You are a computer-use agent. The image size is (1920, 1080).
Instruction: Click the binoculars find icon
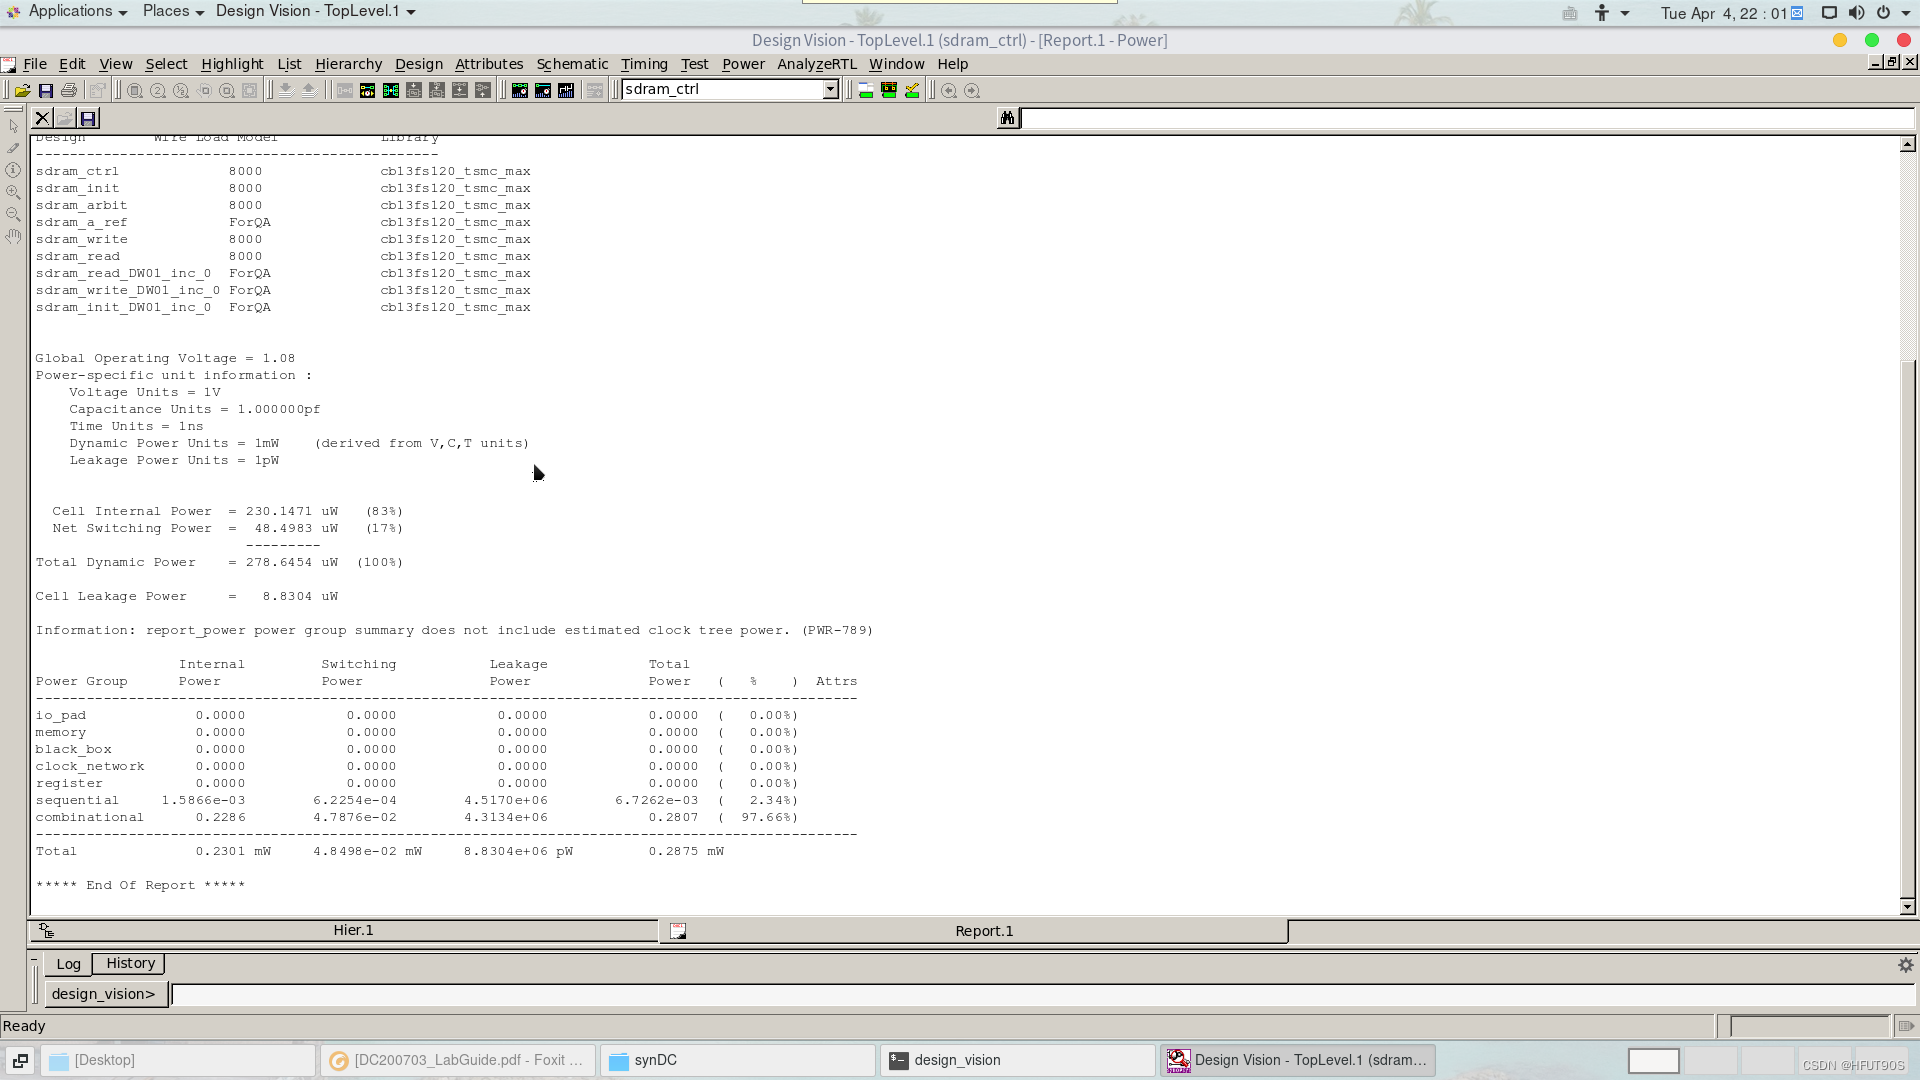(x=1007, y=118)
